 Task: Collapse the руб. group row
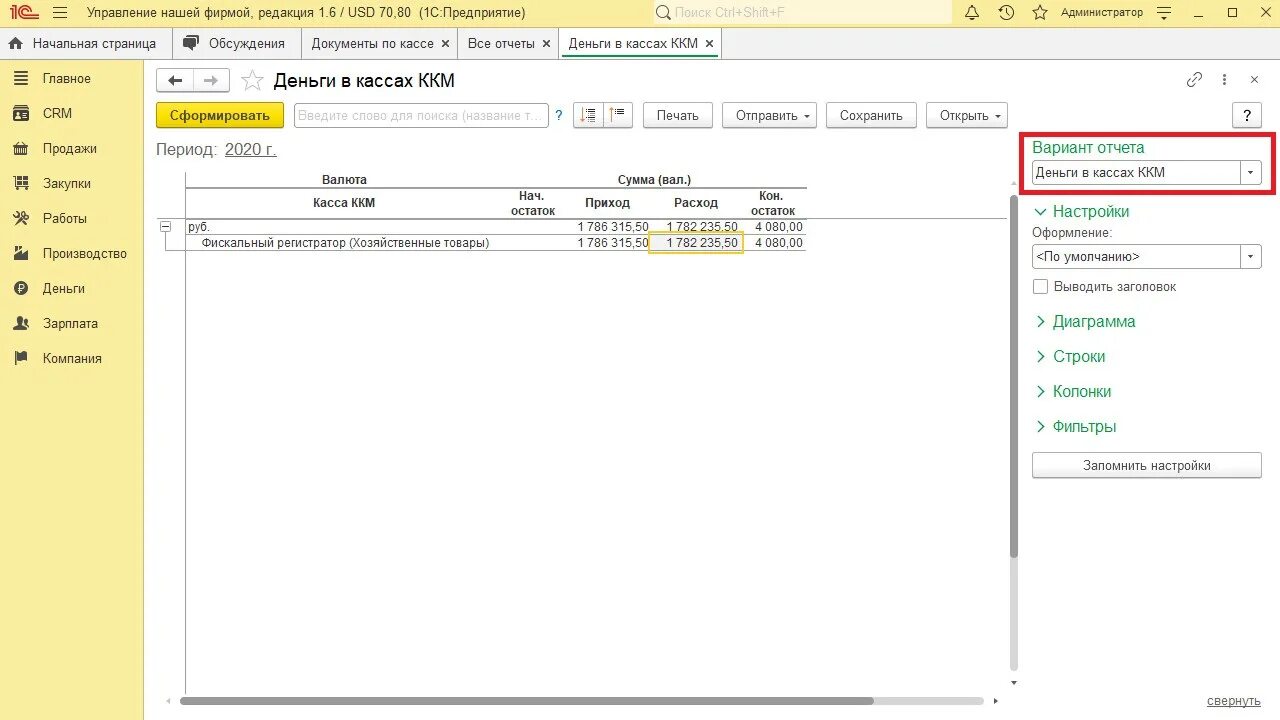pyautogui.click(x=165, y=227)
